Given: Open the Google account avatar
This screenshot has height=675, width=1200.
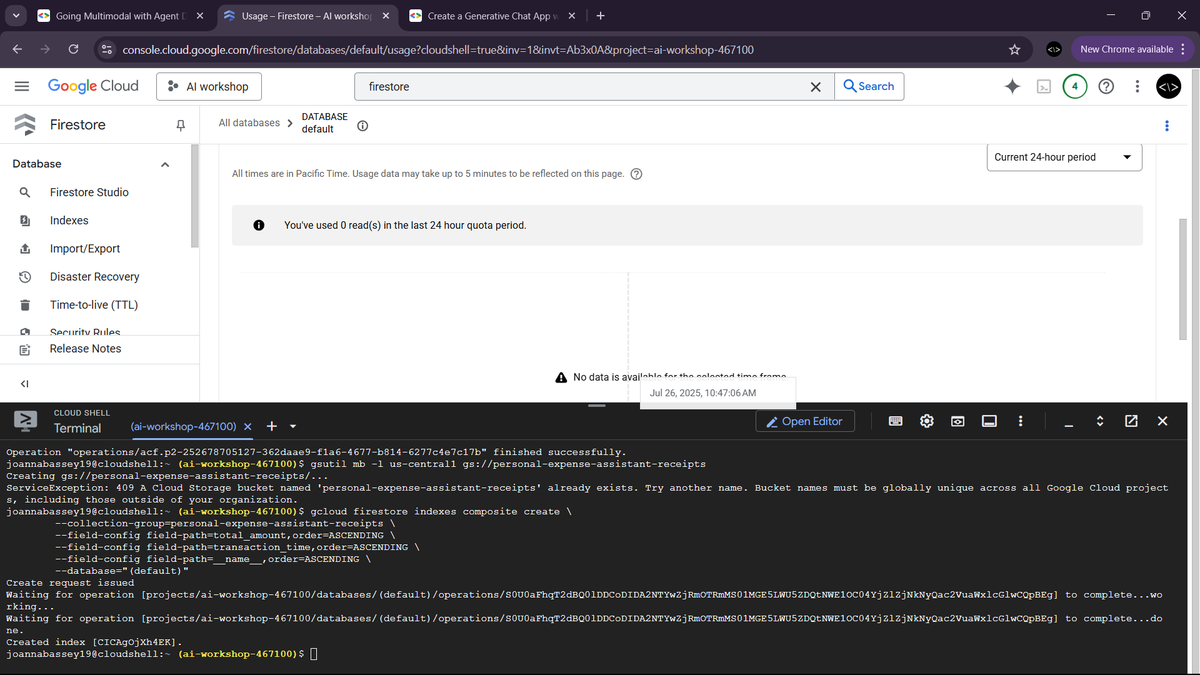Looking at the screenshot, I should tap(1168, 86).
